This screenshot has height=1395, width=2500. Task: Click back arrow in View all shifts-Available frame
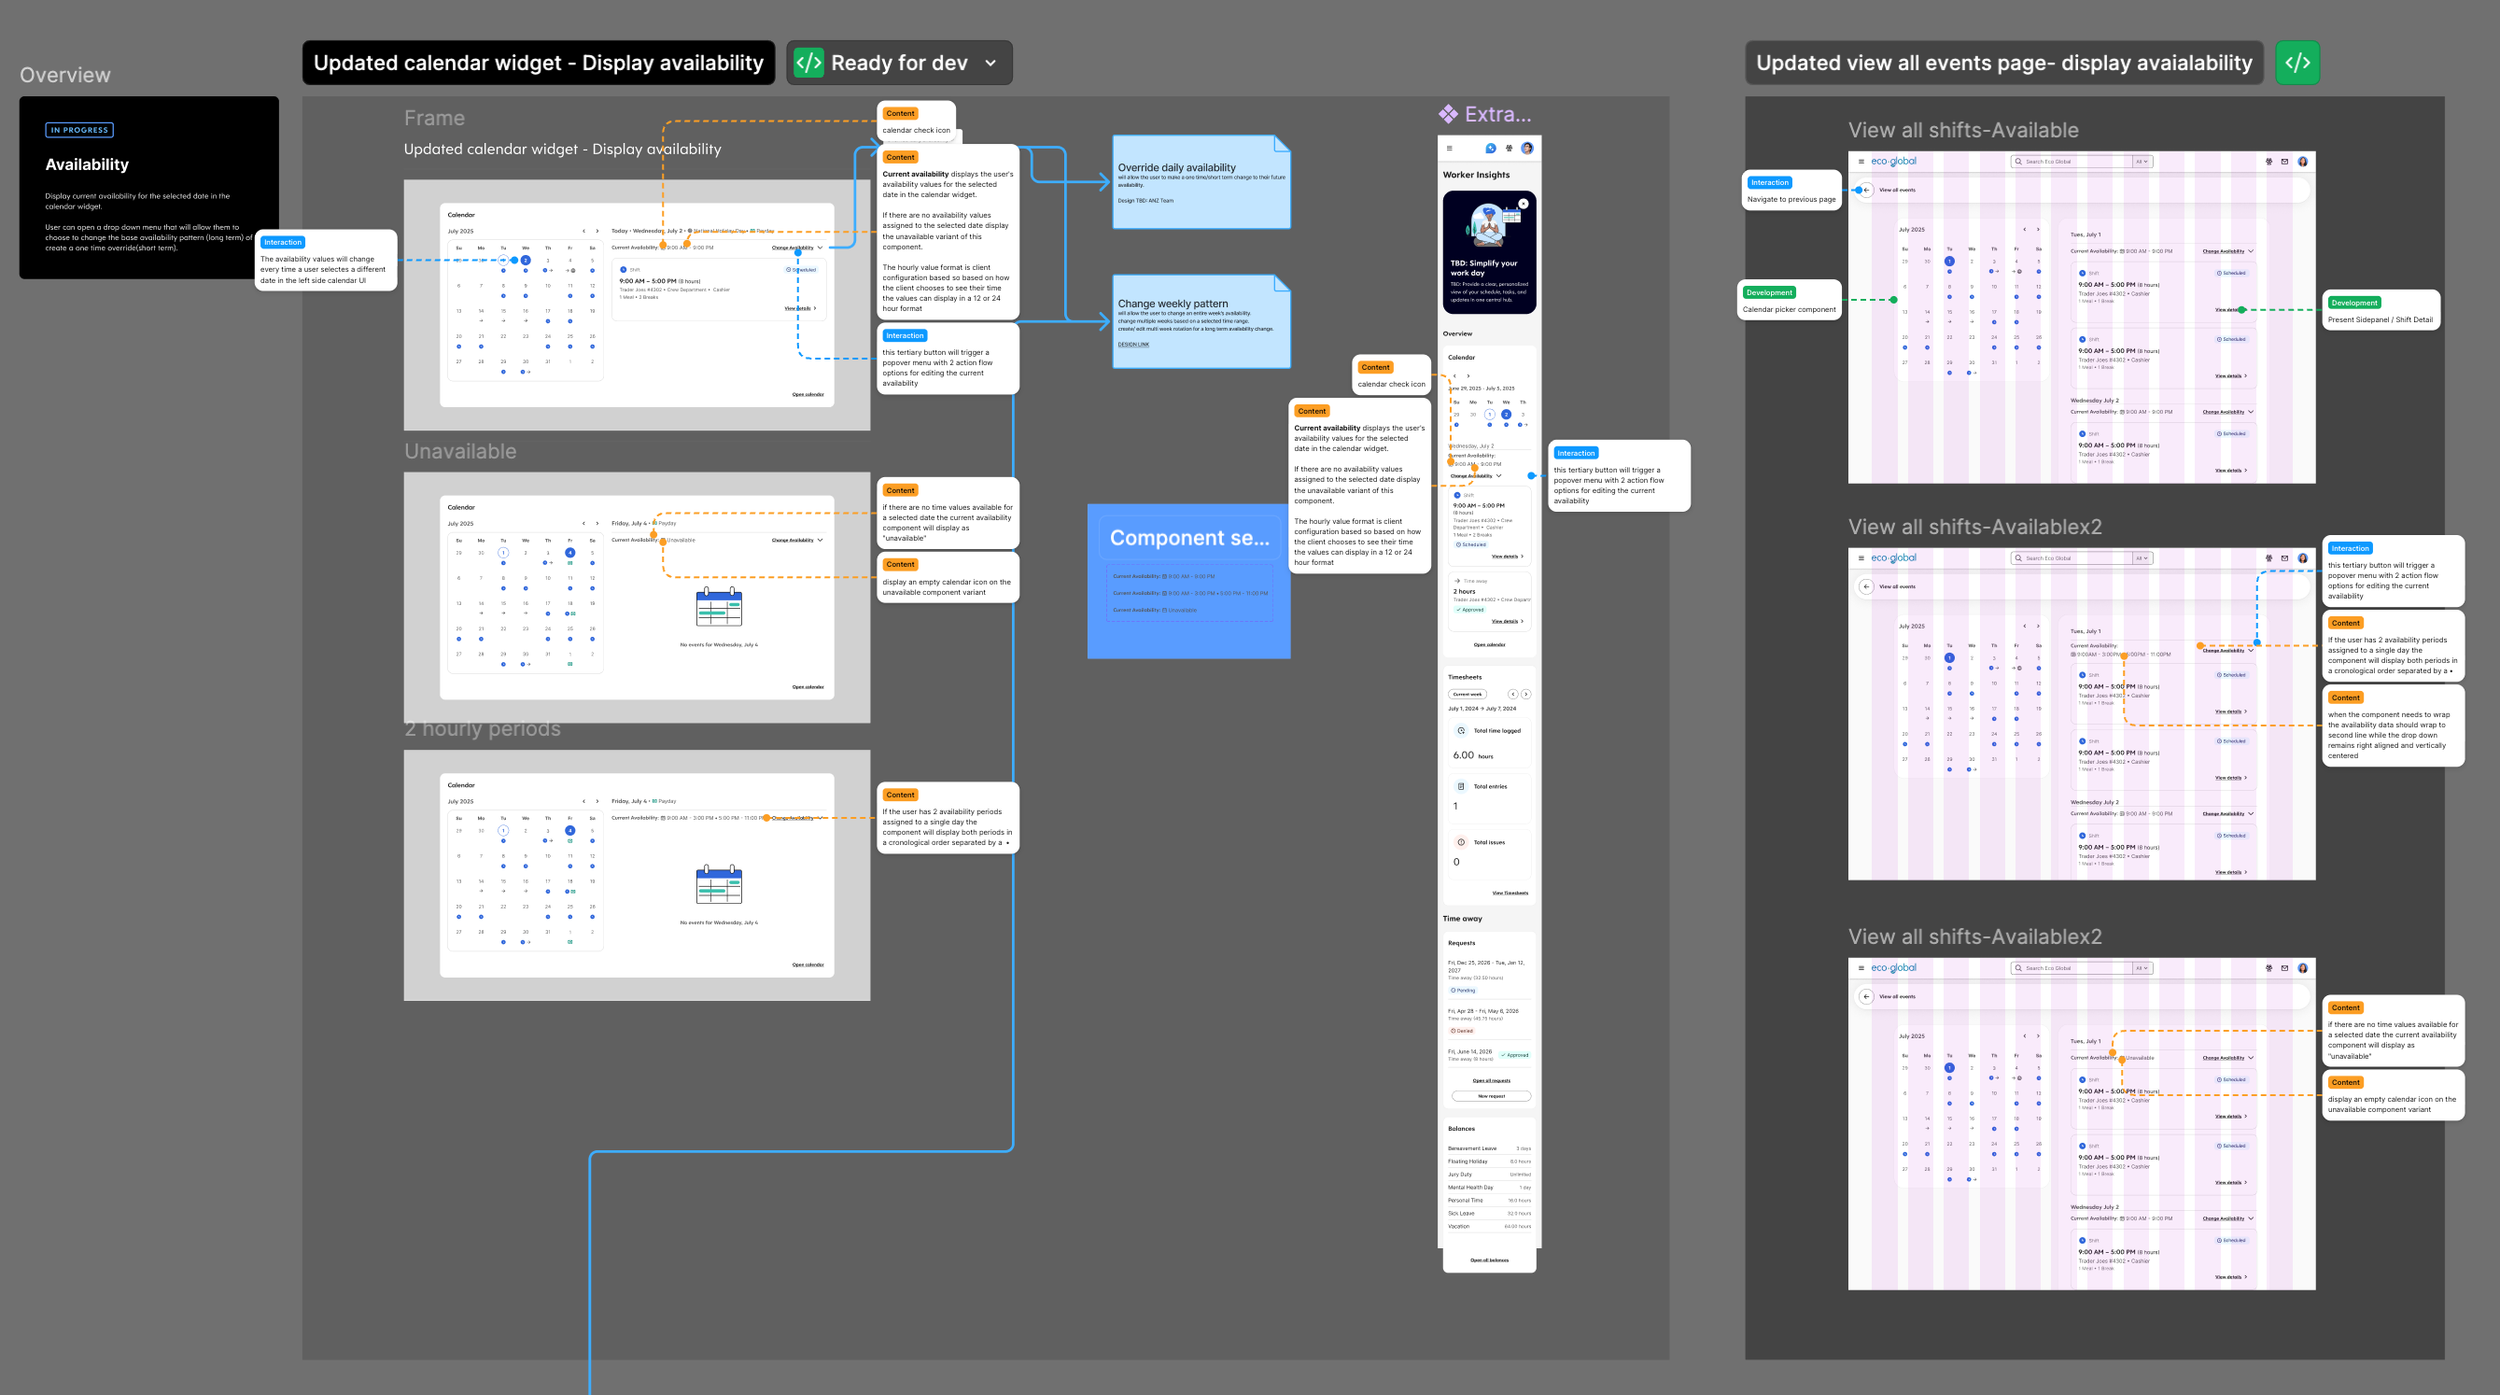pyautogui.click(x=1866, y=190)
